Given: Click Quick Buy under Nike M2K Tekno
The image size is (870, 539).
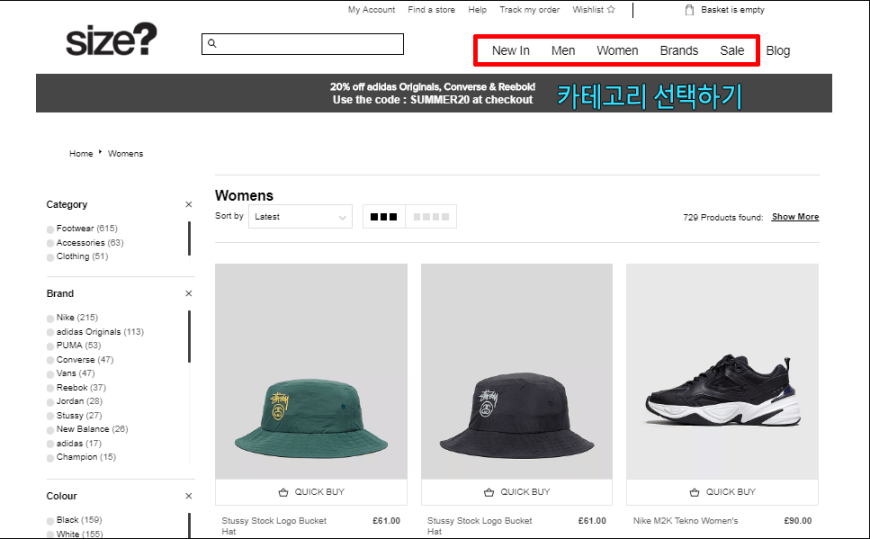Looking at the screenshot, I should click(x=722, y=492).
